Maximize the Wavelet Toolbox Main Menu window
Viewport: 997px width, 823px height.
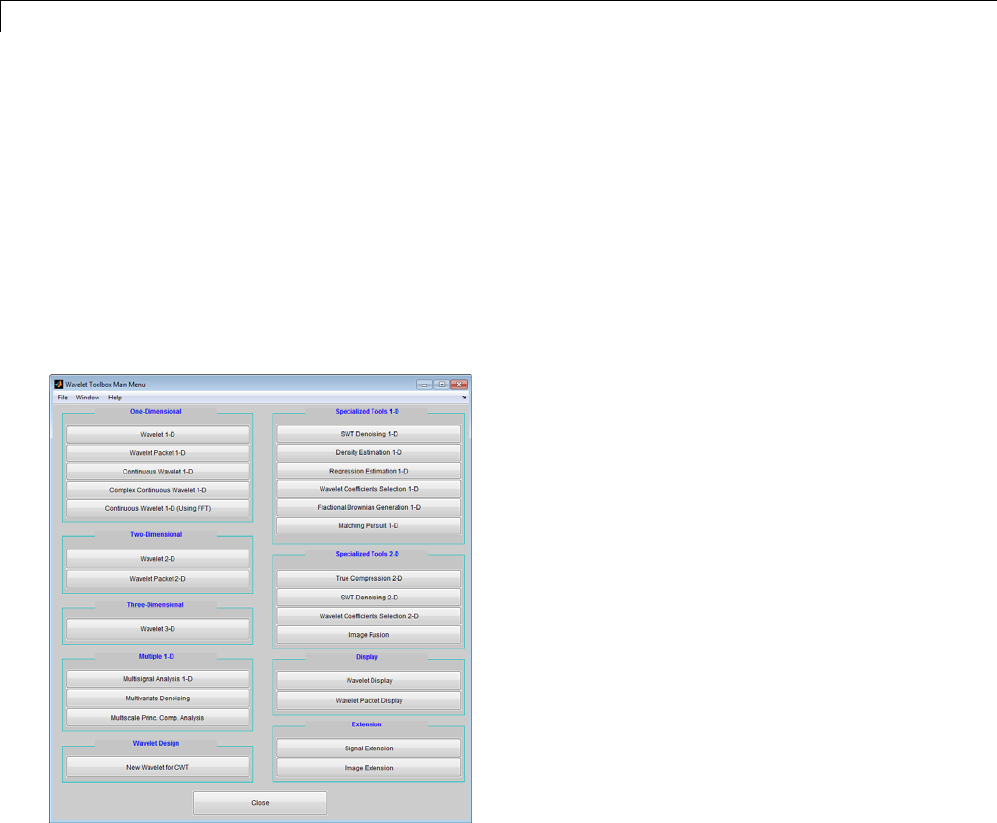click(441, 384)
